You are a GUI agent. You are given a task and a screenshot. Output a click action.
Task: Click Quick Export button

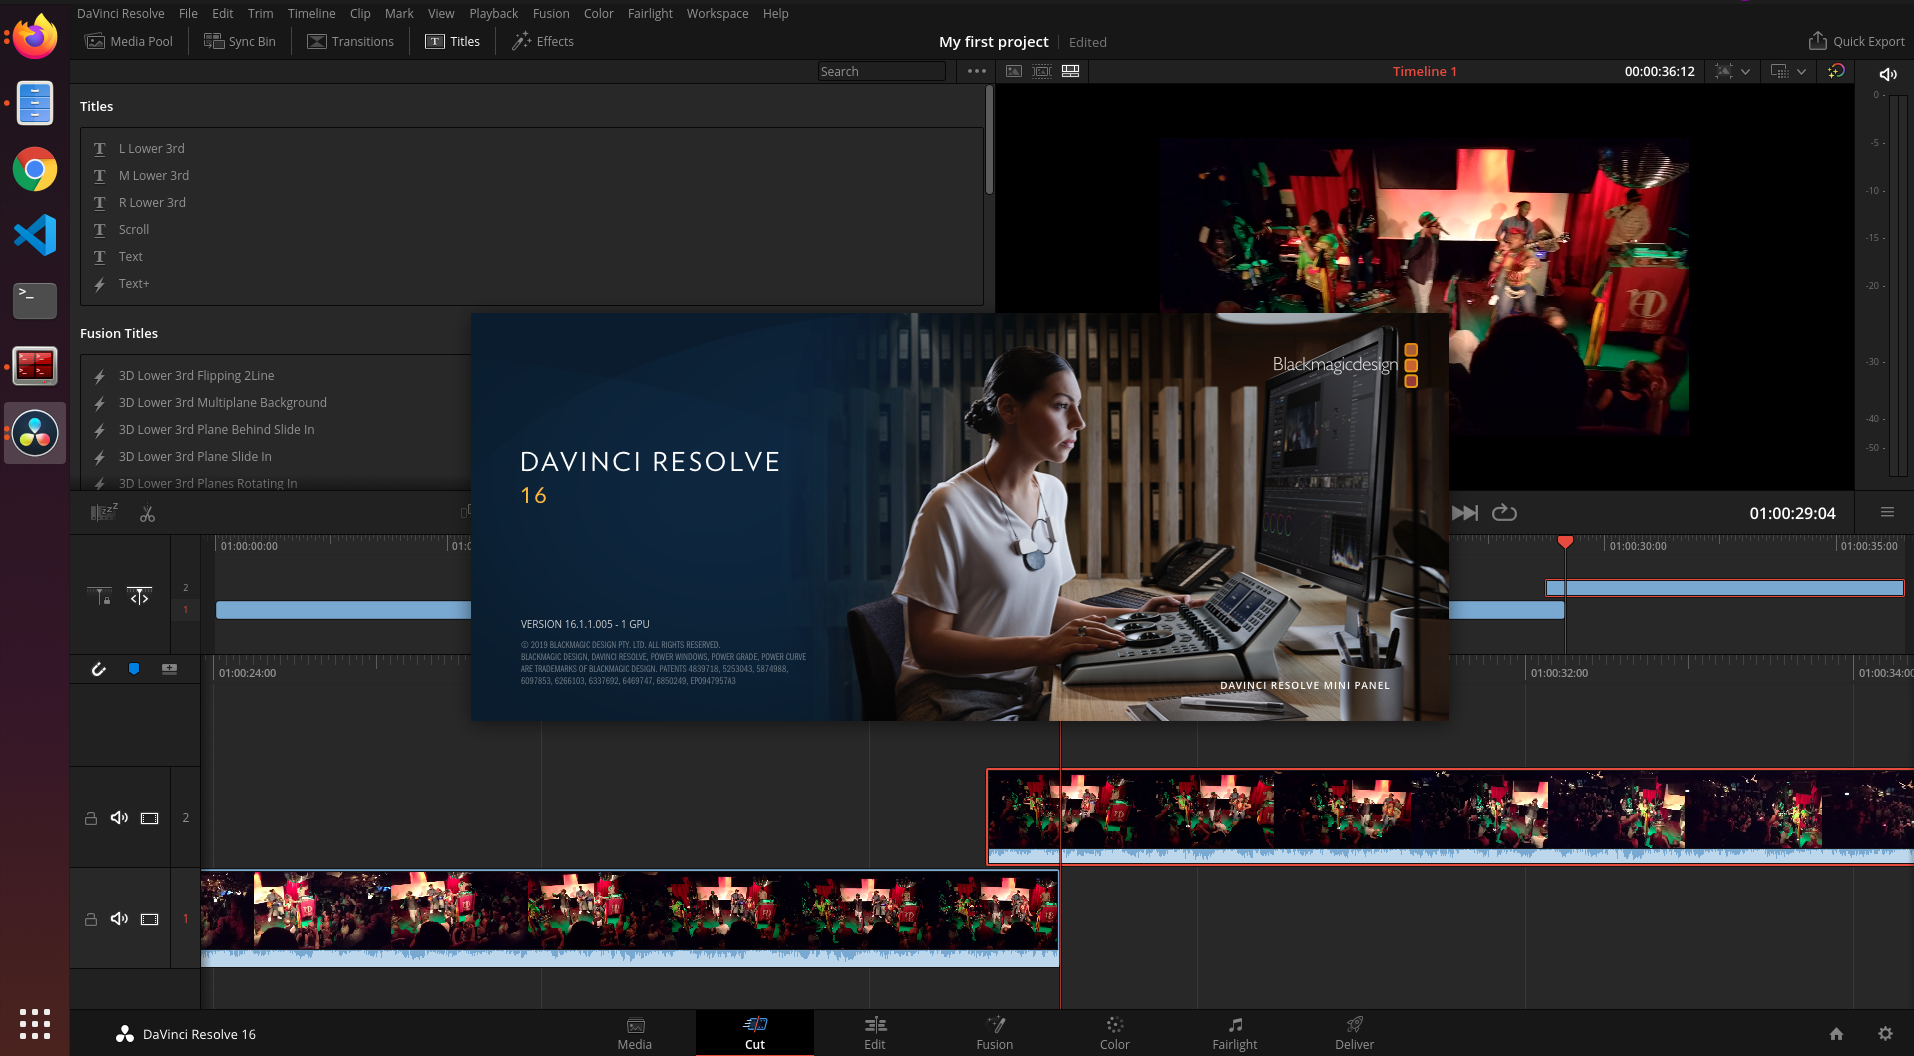[1857, 41]
